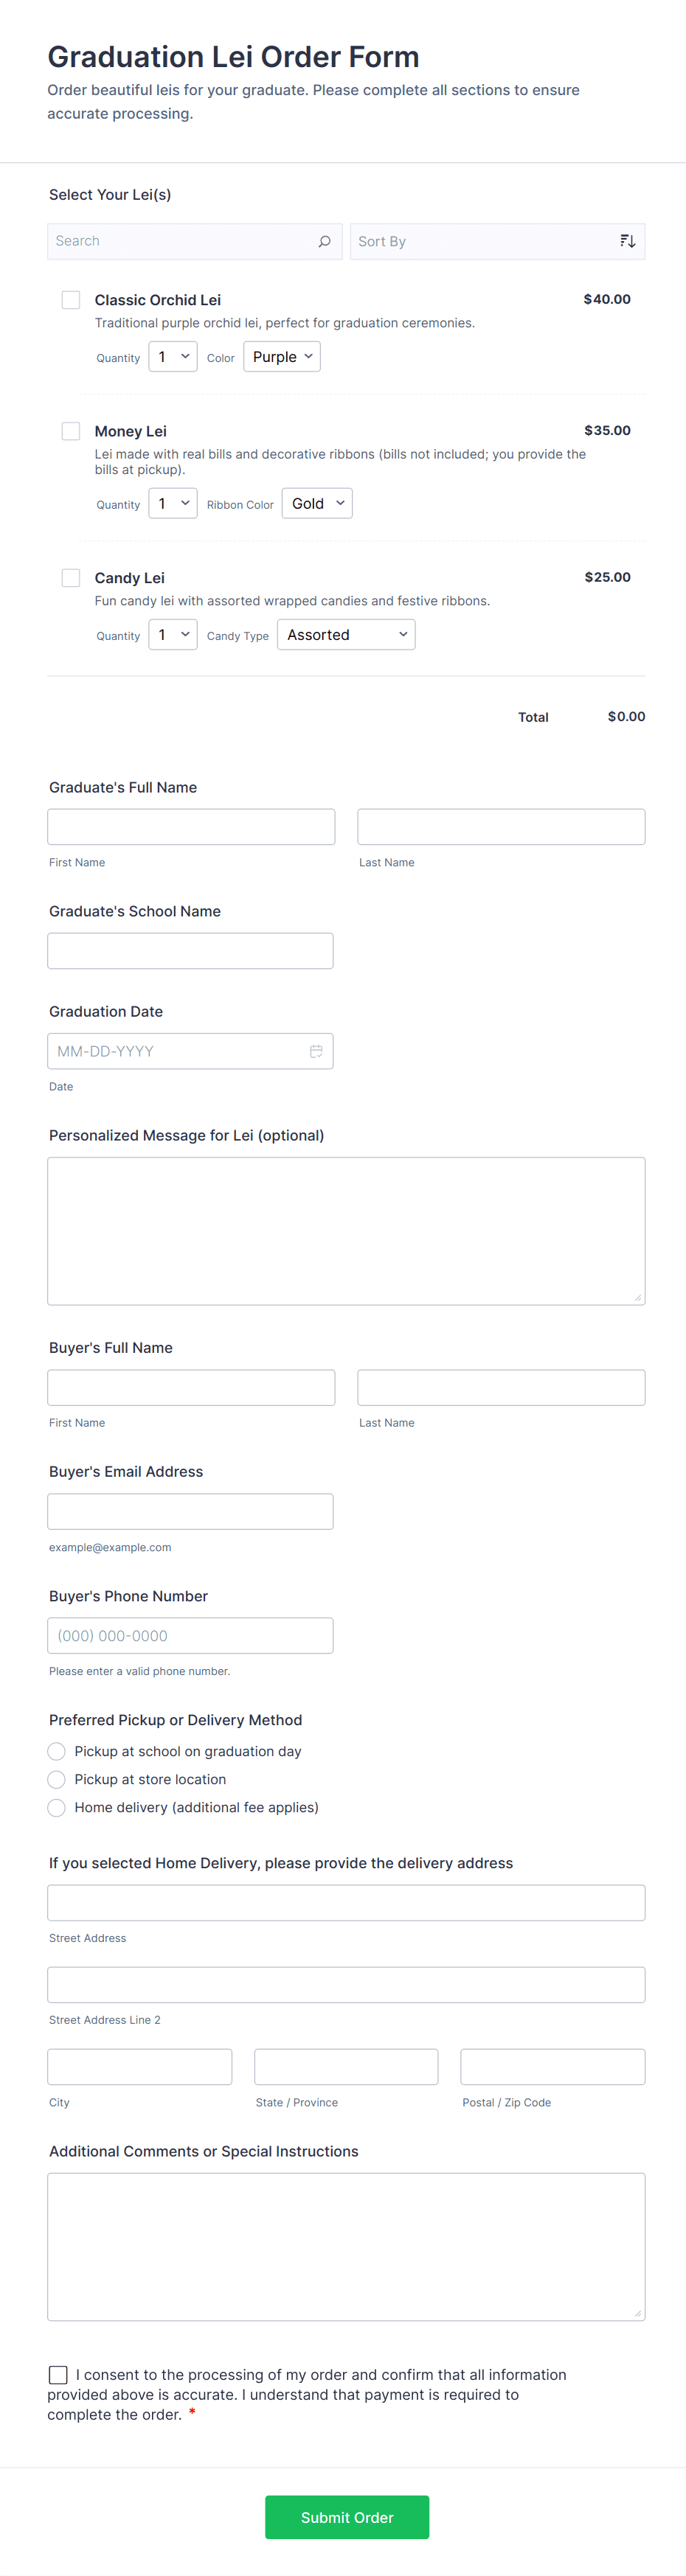Click the Submit Order button
Image resolution: width=686 pixels, height=2576 pixels.
point(346,2517)
